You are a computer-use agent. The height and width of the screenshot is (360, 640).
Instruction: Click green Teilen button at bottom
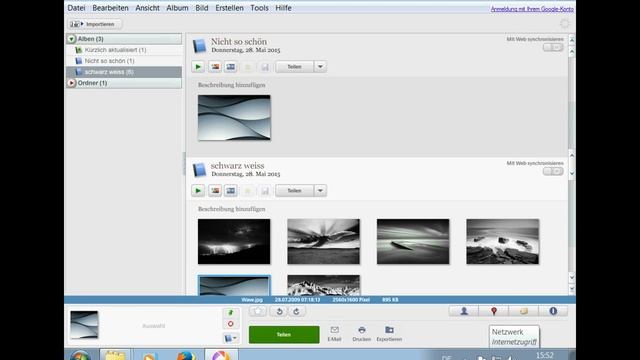(284, 334)
